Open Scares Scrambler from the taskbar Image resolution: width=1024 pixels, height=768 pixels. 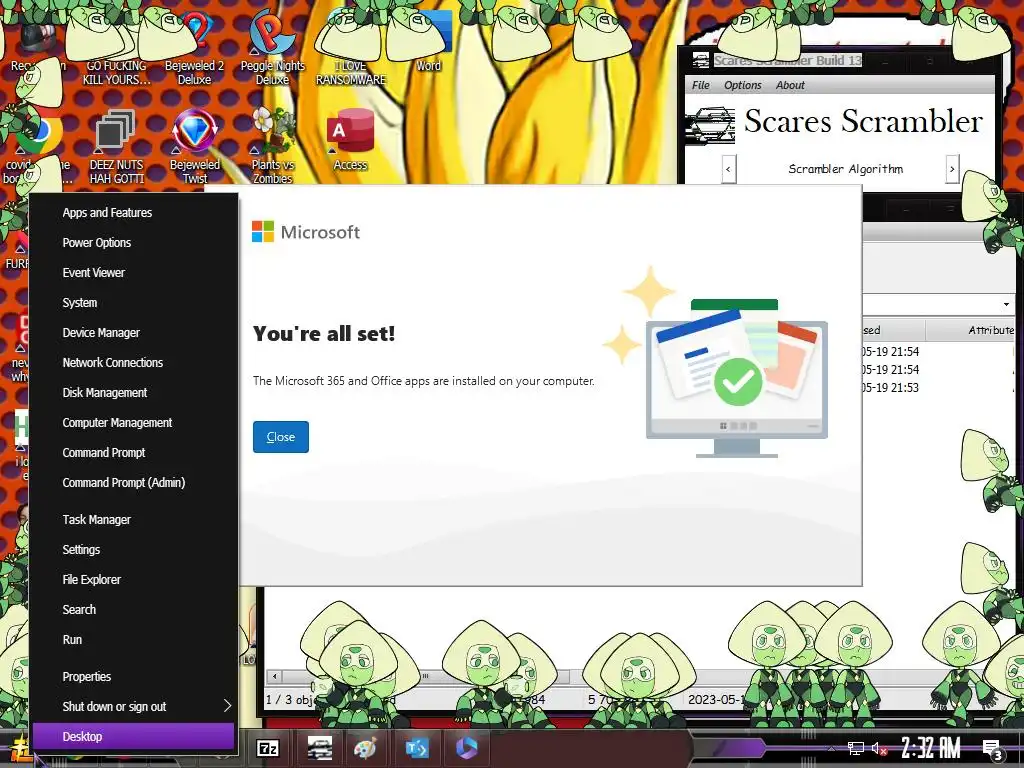pos(319,748)
